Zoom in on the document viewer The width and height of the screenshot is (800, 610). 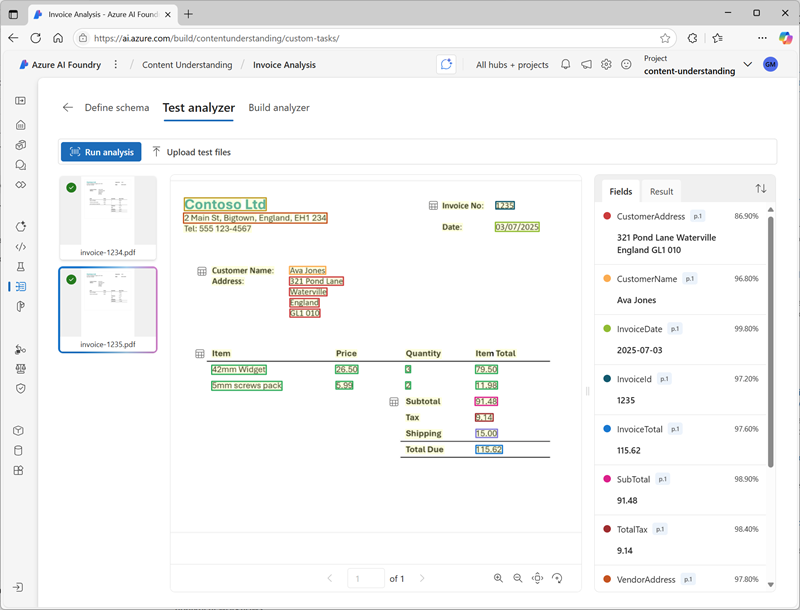pos(498,578)
